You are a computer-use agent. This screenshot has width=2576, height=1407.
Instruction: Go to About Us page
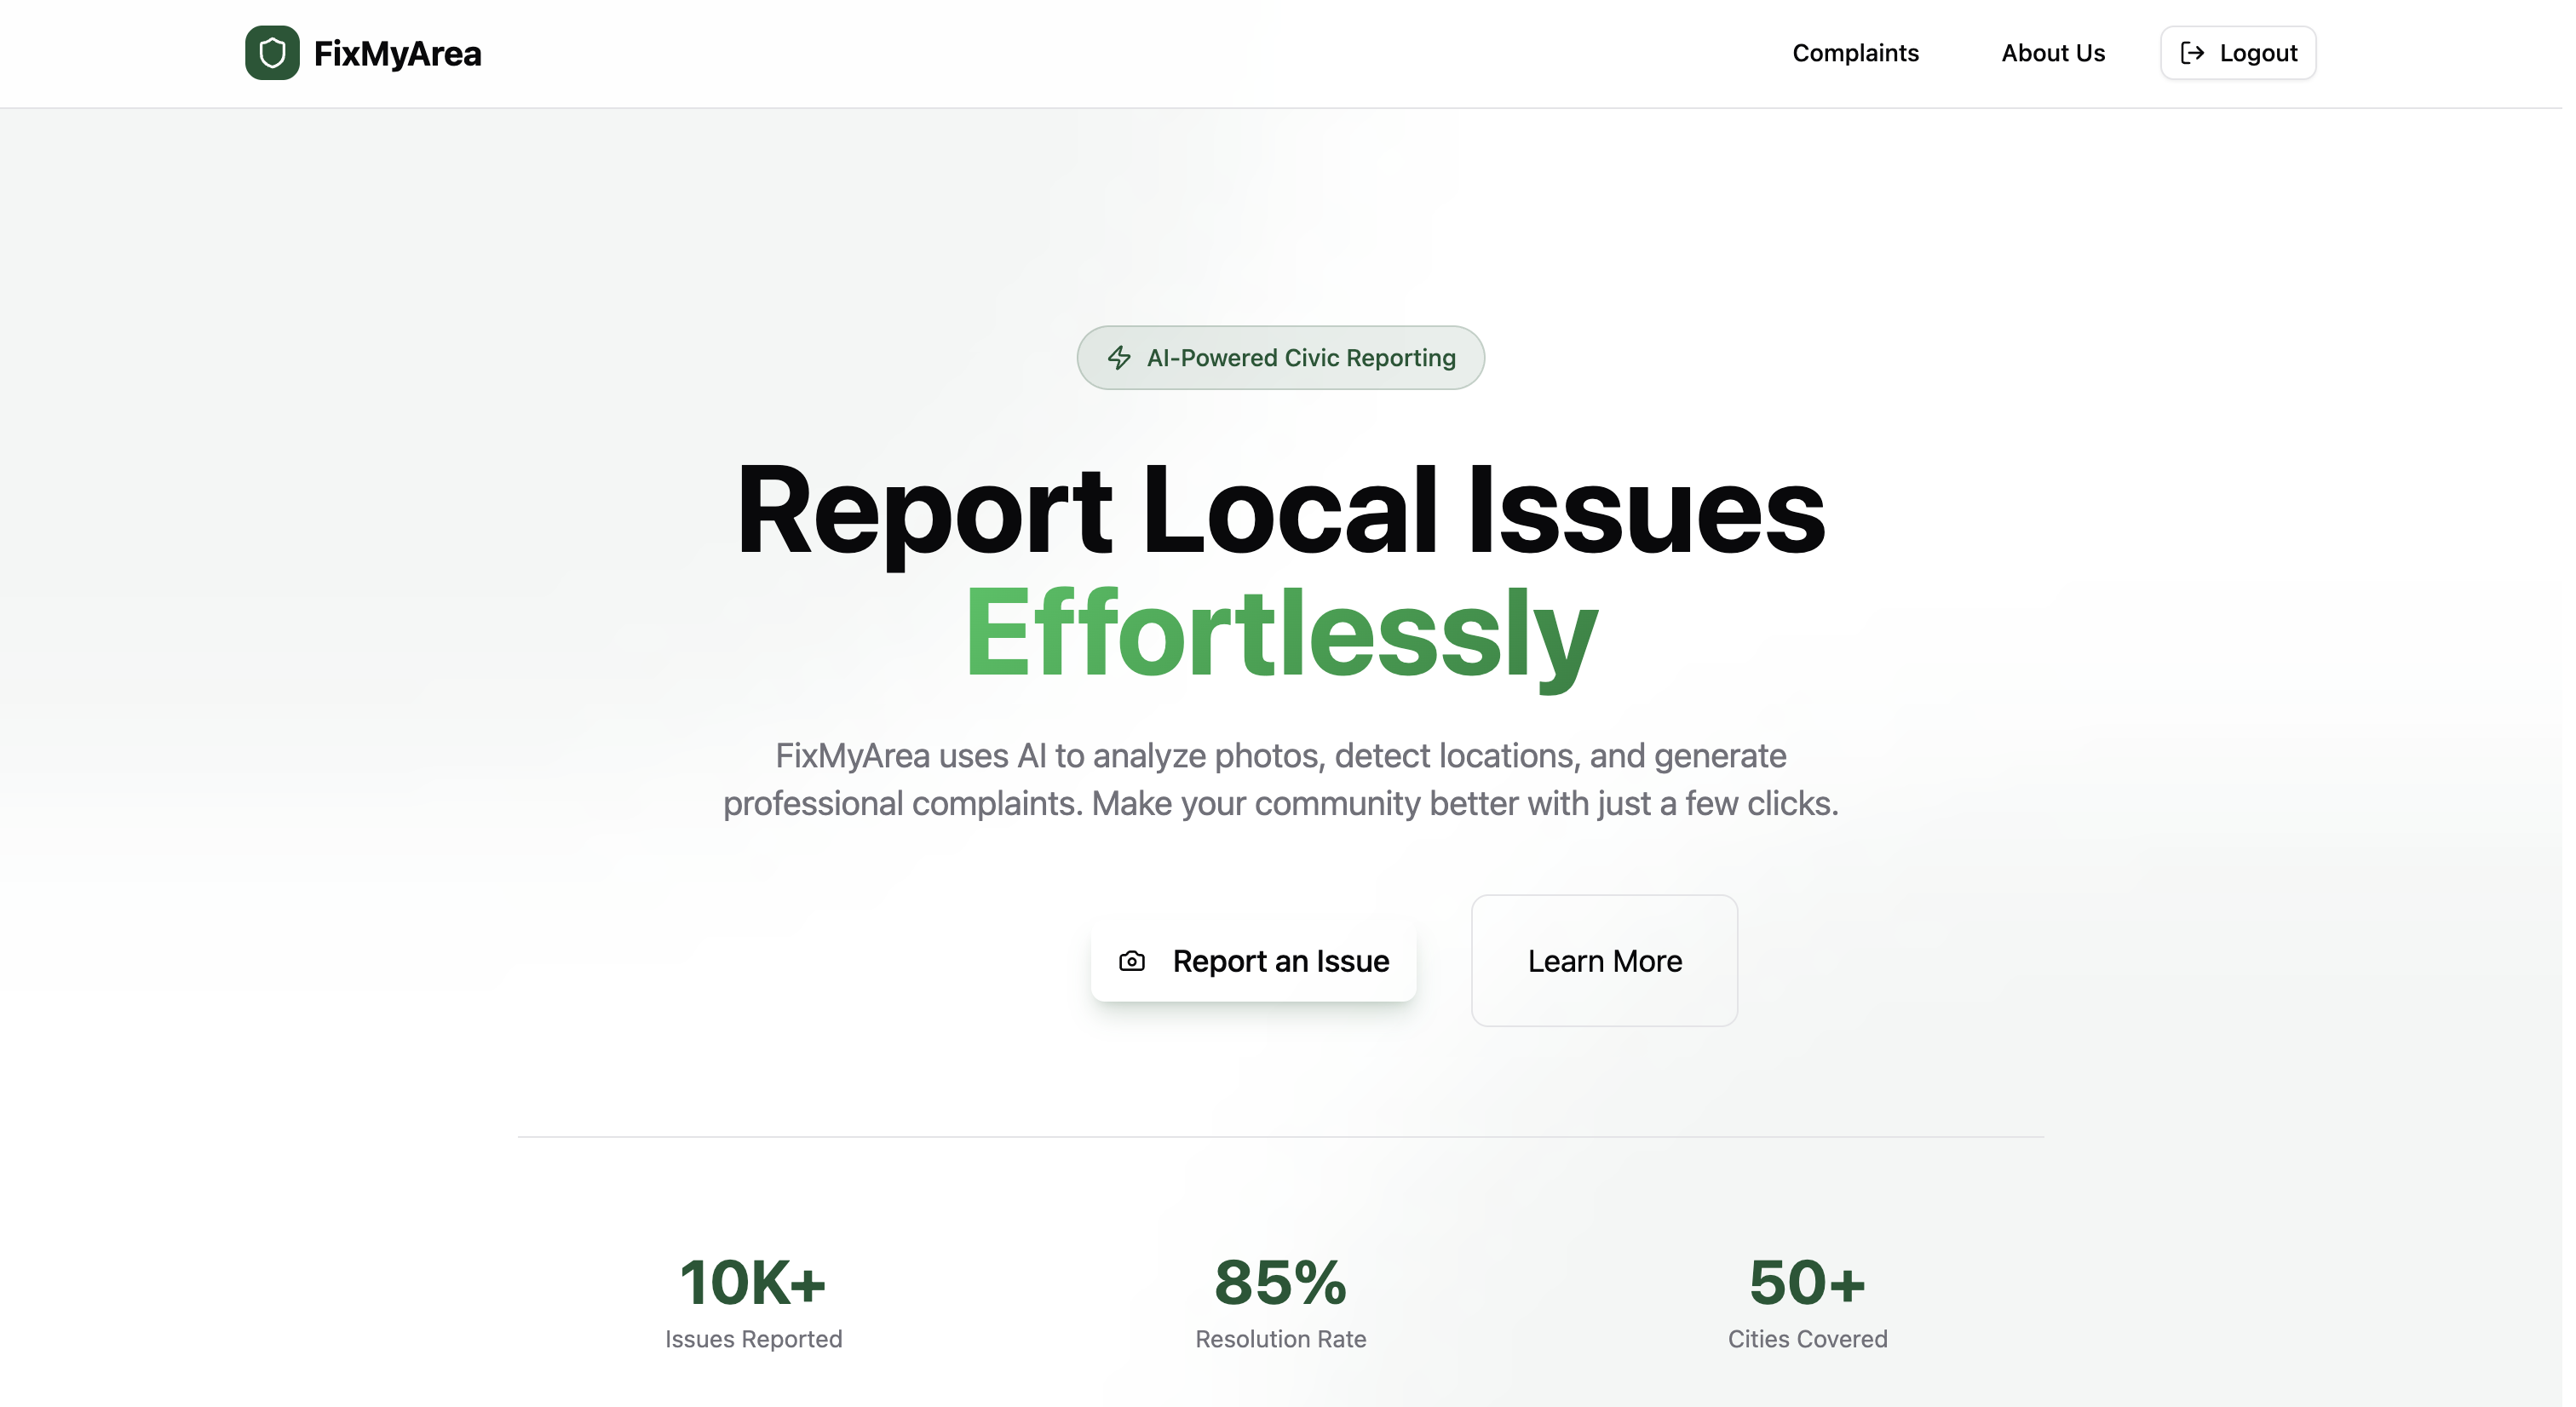pos(2052,53)
